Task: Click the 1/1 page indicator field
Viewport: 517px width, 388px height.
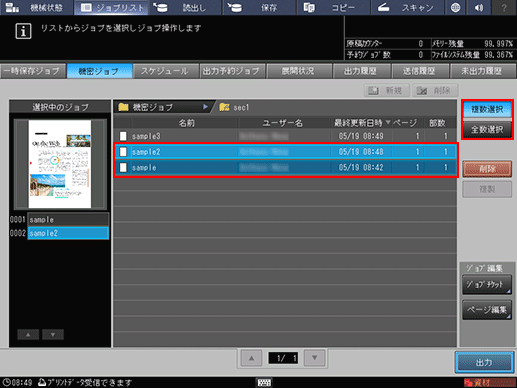Action: tap(283, 358)
